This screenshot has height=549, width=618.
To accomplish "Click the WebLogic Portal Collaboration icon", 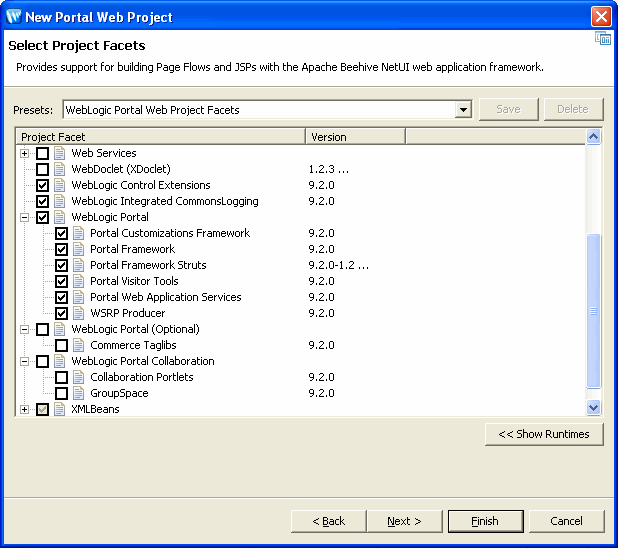I will tap(60, 361).
